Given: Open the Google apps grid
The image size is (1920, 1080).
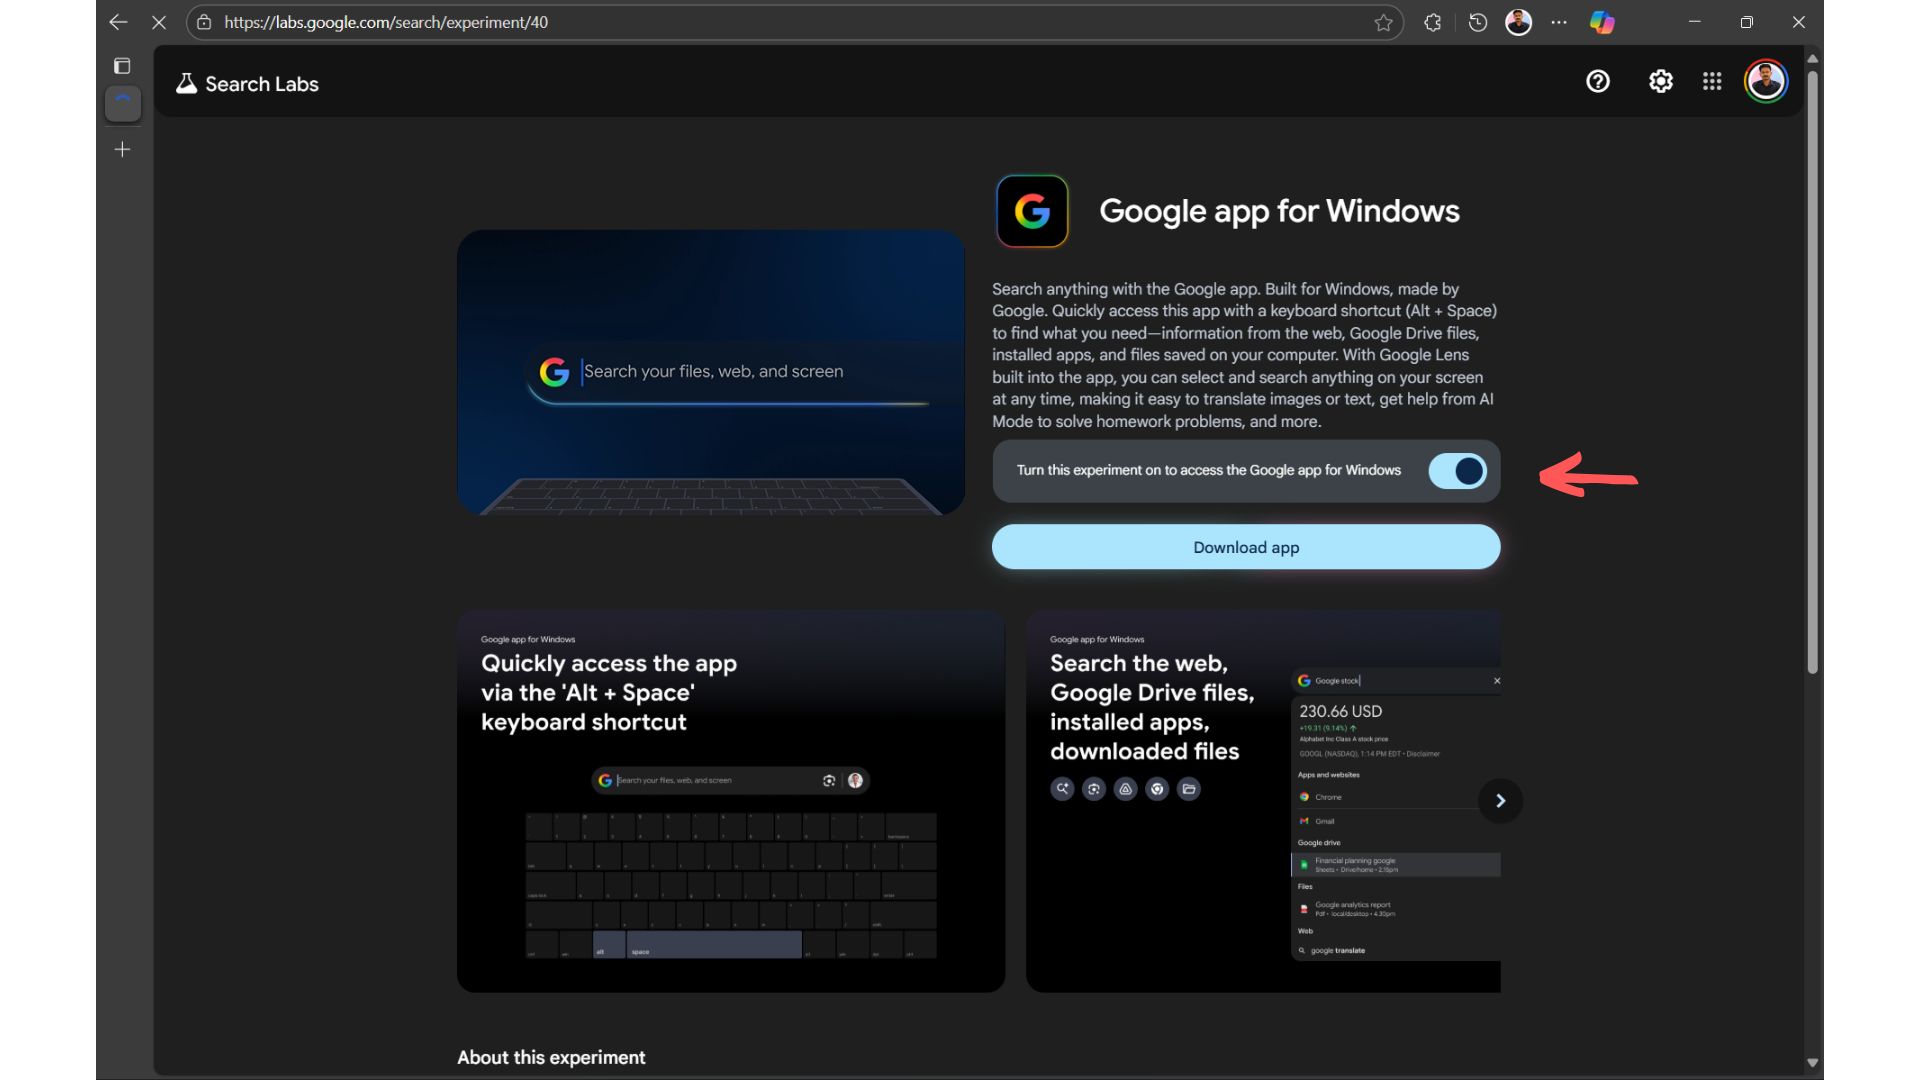Looking at the screenshot, I should pyautogui.click(x=1712, y=82).
